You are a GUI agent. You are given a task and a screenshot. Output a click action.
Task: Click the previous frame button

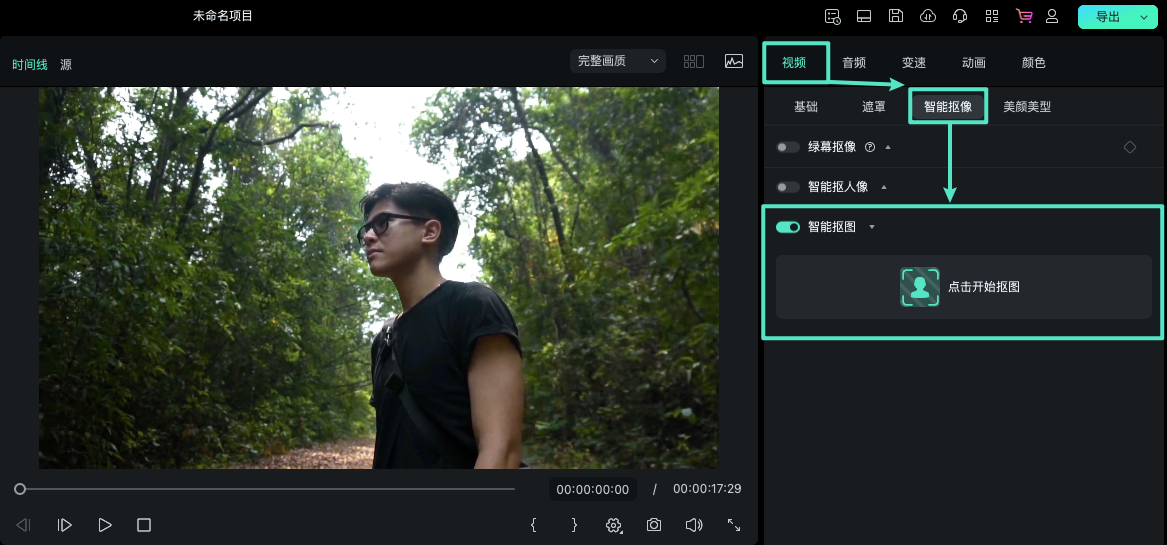coord(23,526)
